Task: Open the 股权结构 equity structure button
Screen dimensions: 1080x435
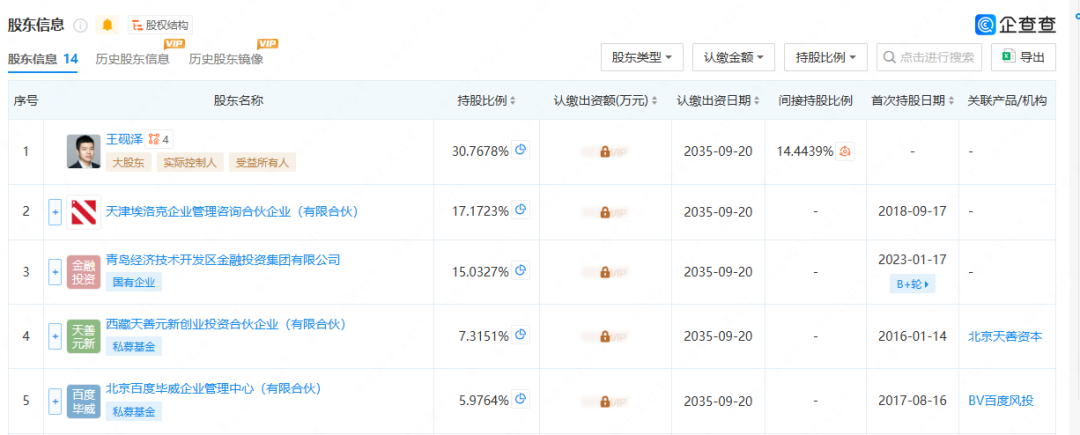Action: tap(160, 25)
